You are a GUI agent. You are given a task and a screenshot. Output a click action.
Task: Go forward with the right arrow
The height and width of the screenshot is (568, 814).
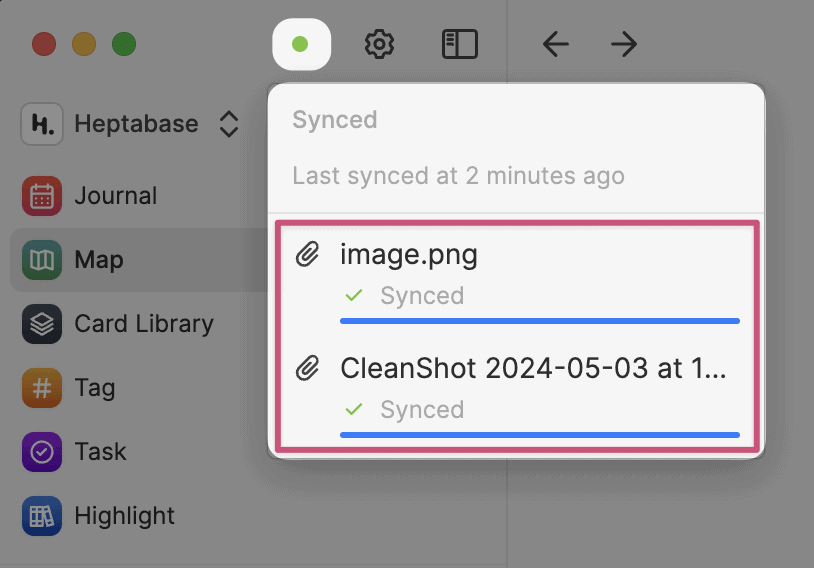point(624,44)
